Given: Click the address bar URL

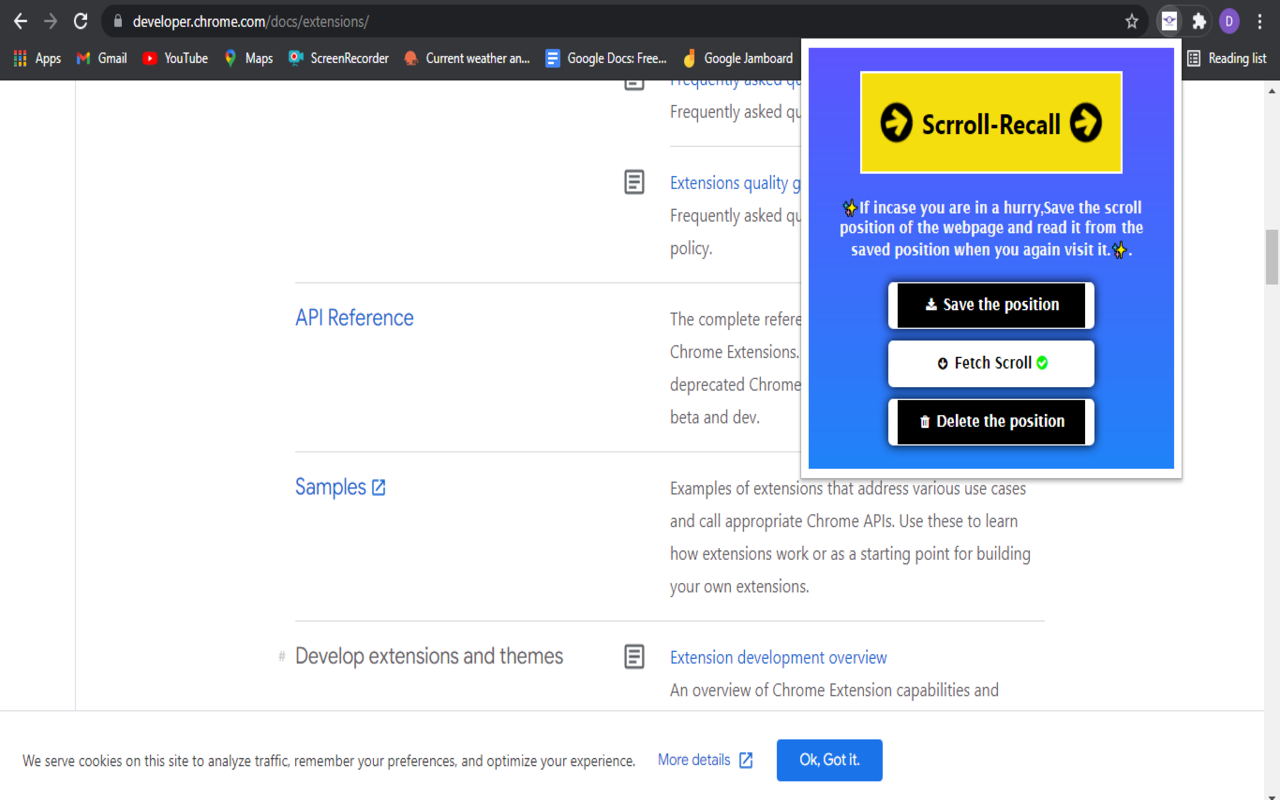Looking at the screenshot, I should coord(250,21).
